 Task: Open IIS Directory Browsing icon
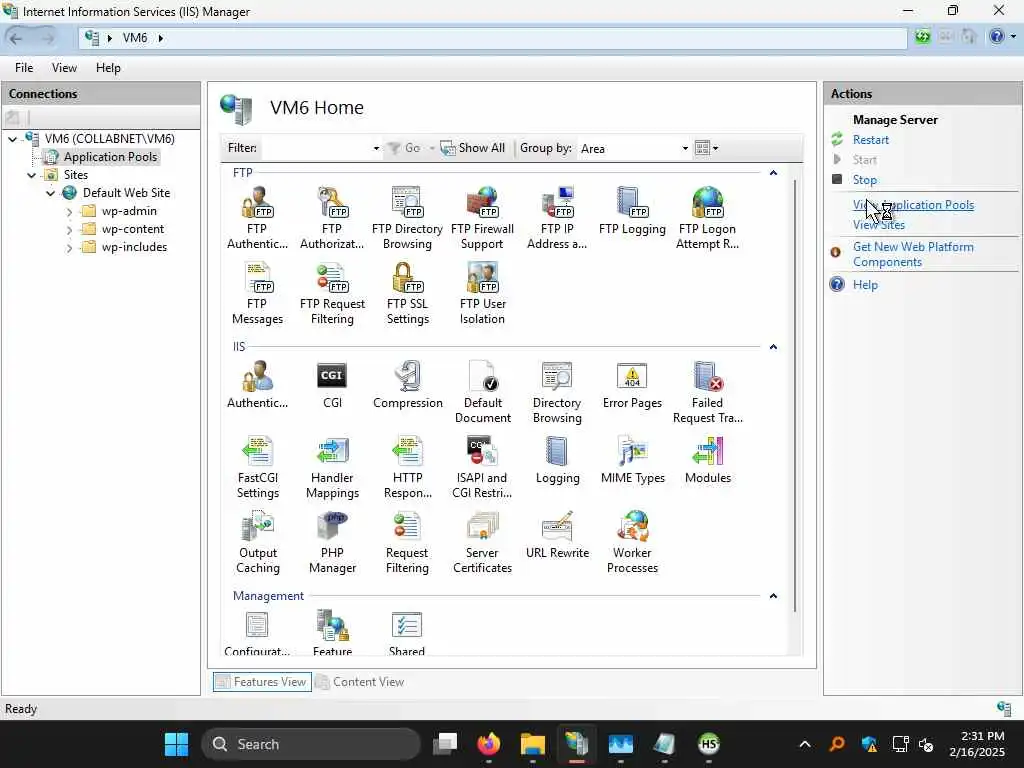(557, 392)
